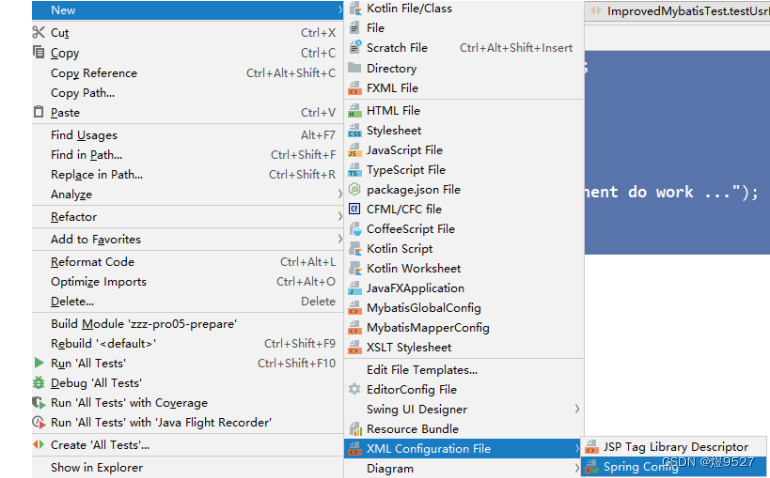
Task: Click the Cut scissors icon
Action: [x=38, y=32]
